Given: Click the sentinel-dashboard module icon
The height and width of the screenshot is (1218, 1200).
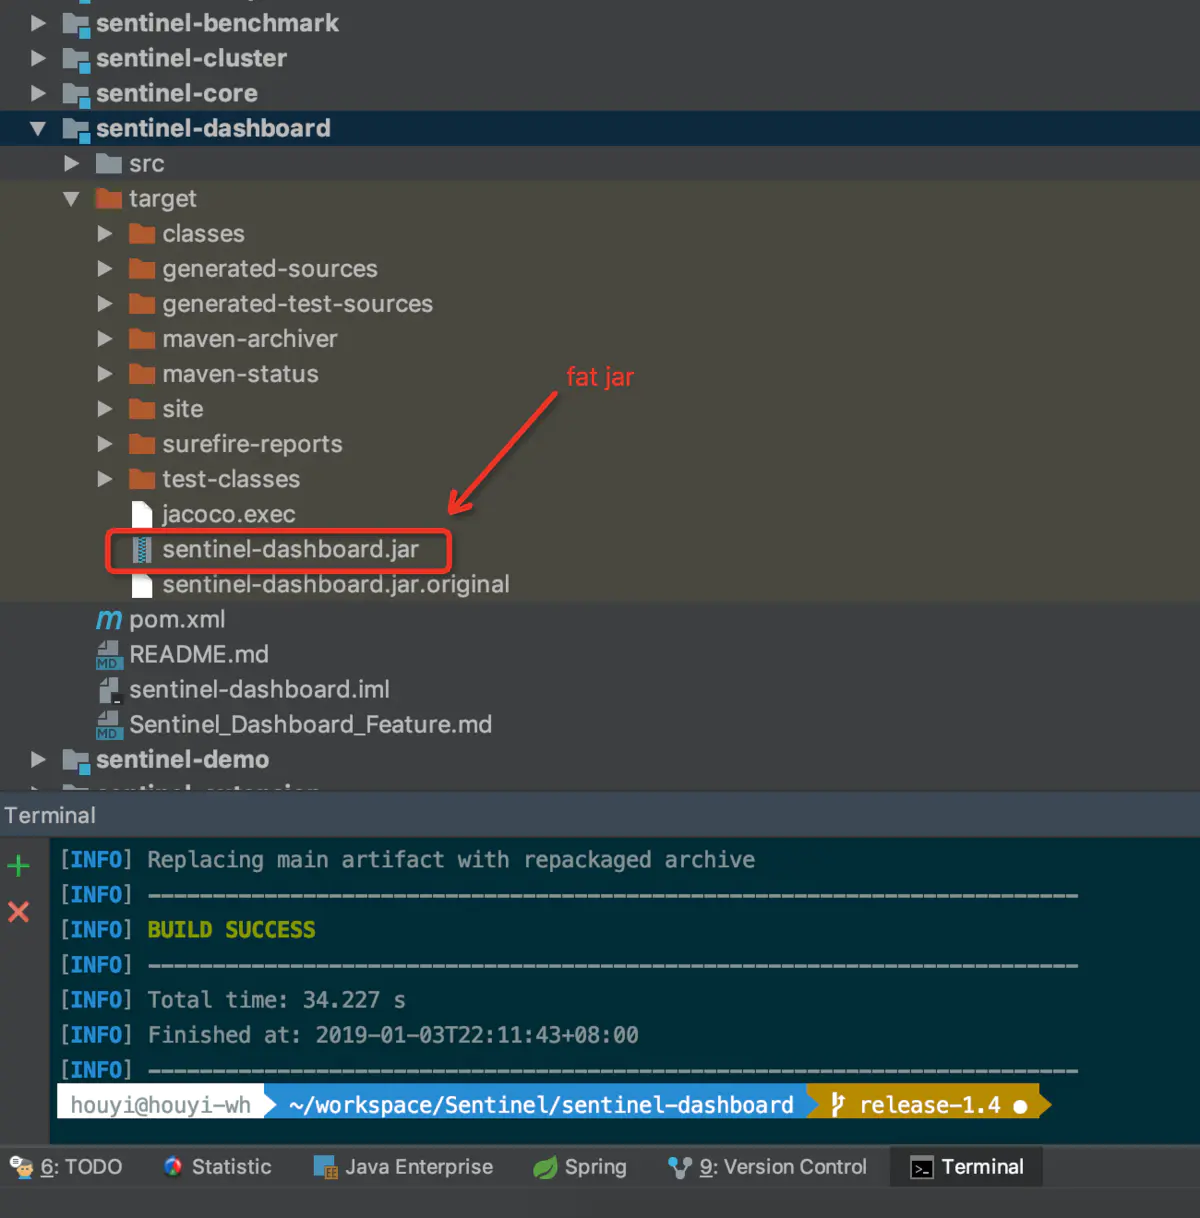Looking at the screenshot, I should tap(76, 129).
